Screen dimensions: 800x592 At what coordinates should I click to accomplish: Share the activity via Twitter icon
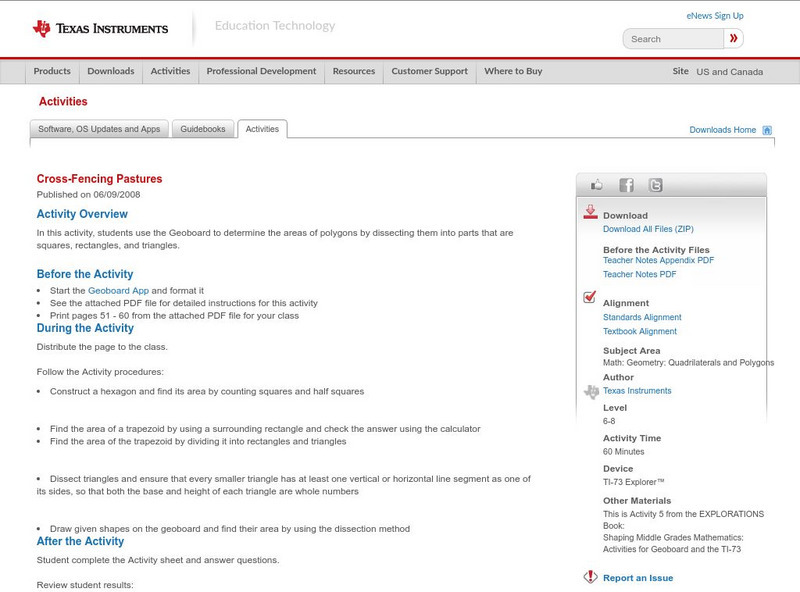655,185
